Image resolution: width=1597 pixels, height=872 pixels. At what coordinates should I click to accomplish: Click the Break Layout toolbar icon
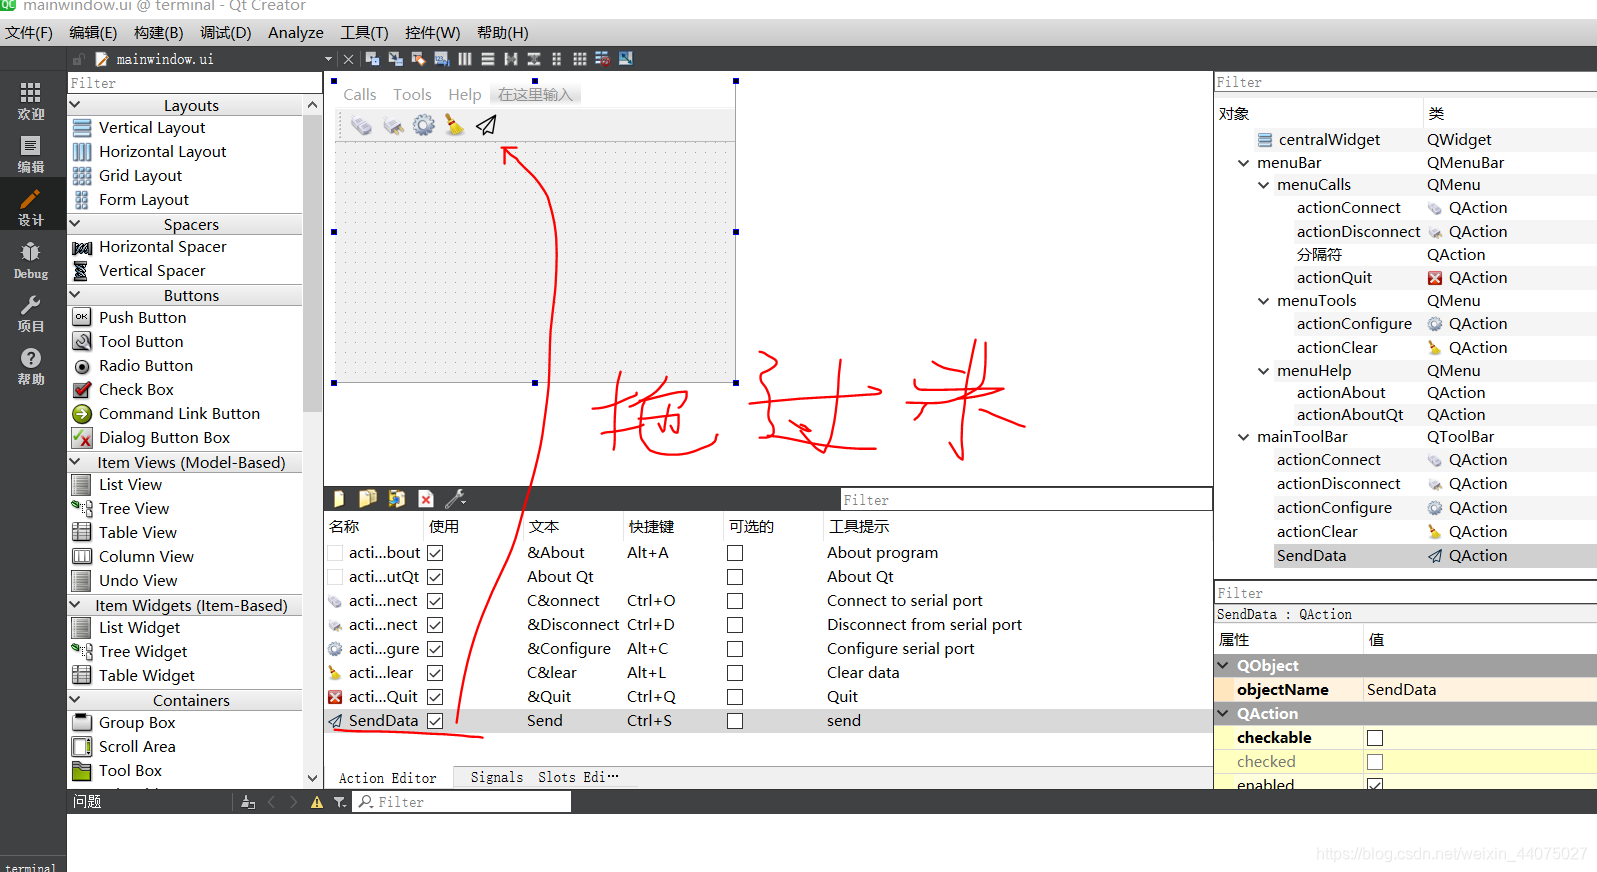click(x=602, y=59)
